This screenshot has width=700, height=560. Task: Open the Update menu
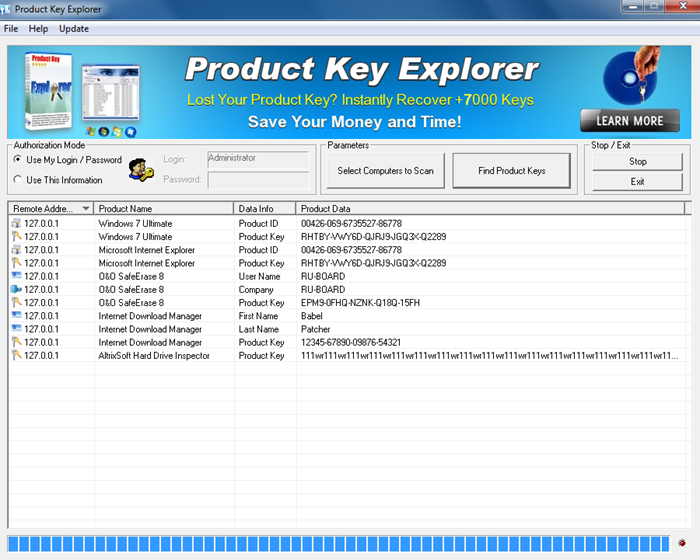(74, 29)
